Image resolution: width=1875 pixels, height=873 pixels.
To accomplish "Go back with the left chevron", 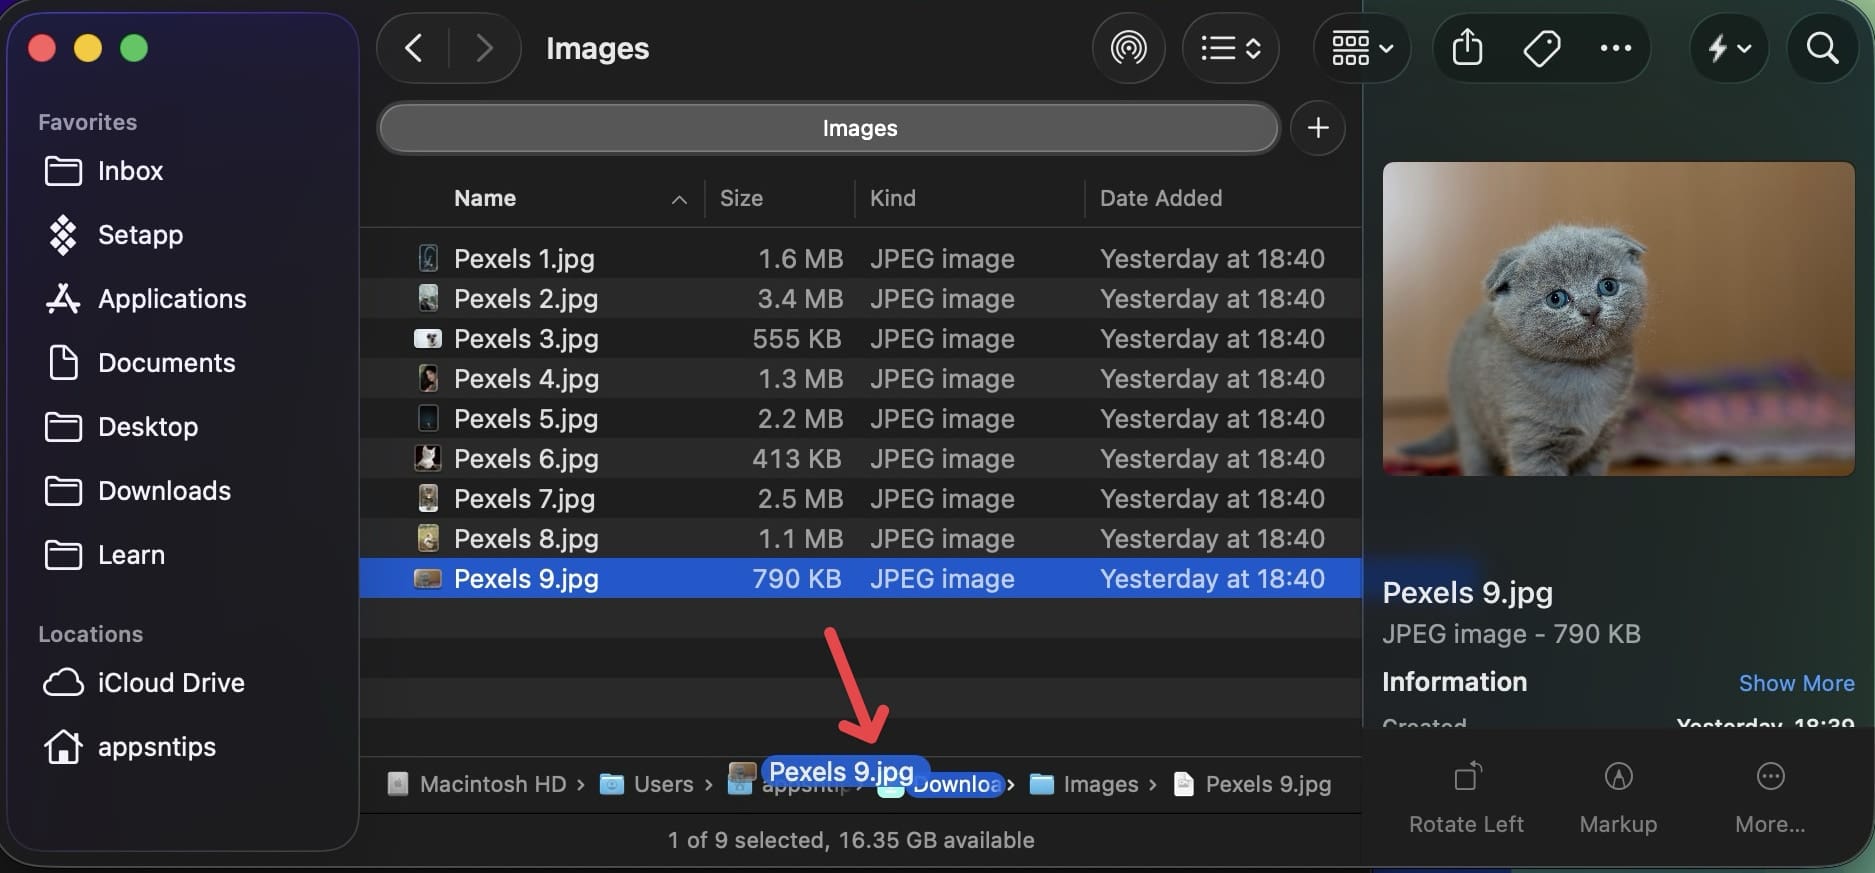I will pyautogui.click(x=413, y=48).
